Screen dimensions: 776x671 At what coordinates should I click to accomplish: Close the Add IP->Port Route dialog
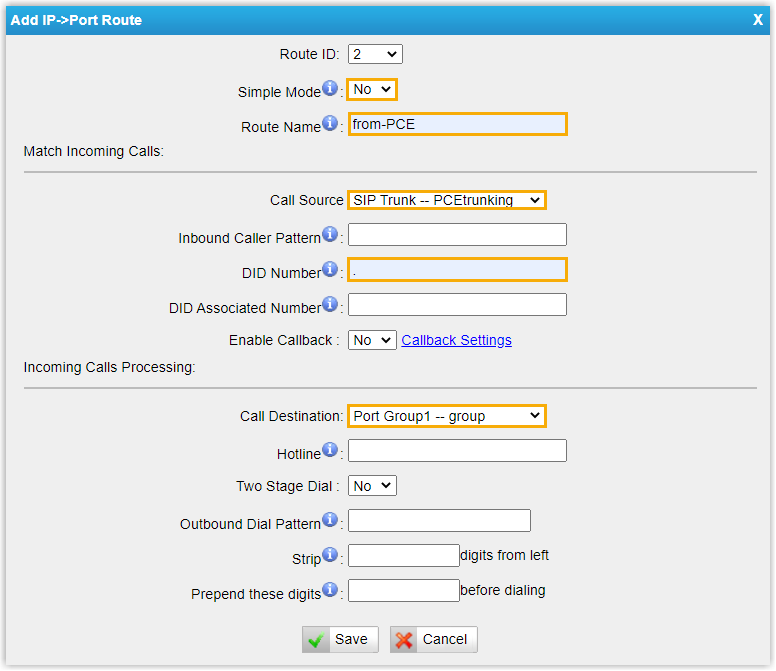[x=757, y=20]
